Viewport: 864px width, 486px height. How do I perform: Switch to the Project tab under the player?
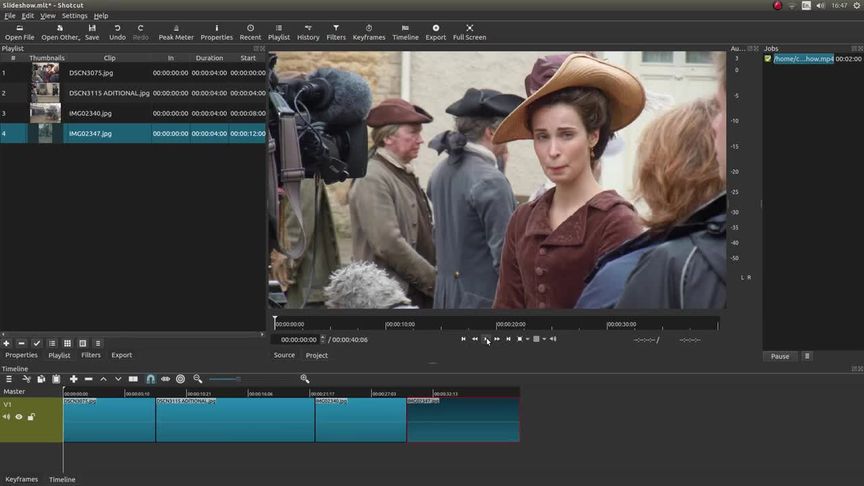[x=316, y=355]
